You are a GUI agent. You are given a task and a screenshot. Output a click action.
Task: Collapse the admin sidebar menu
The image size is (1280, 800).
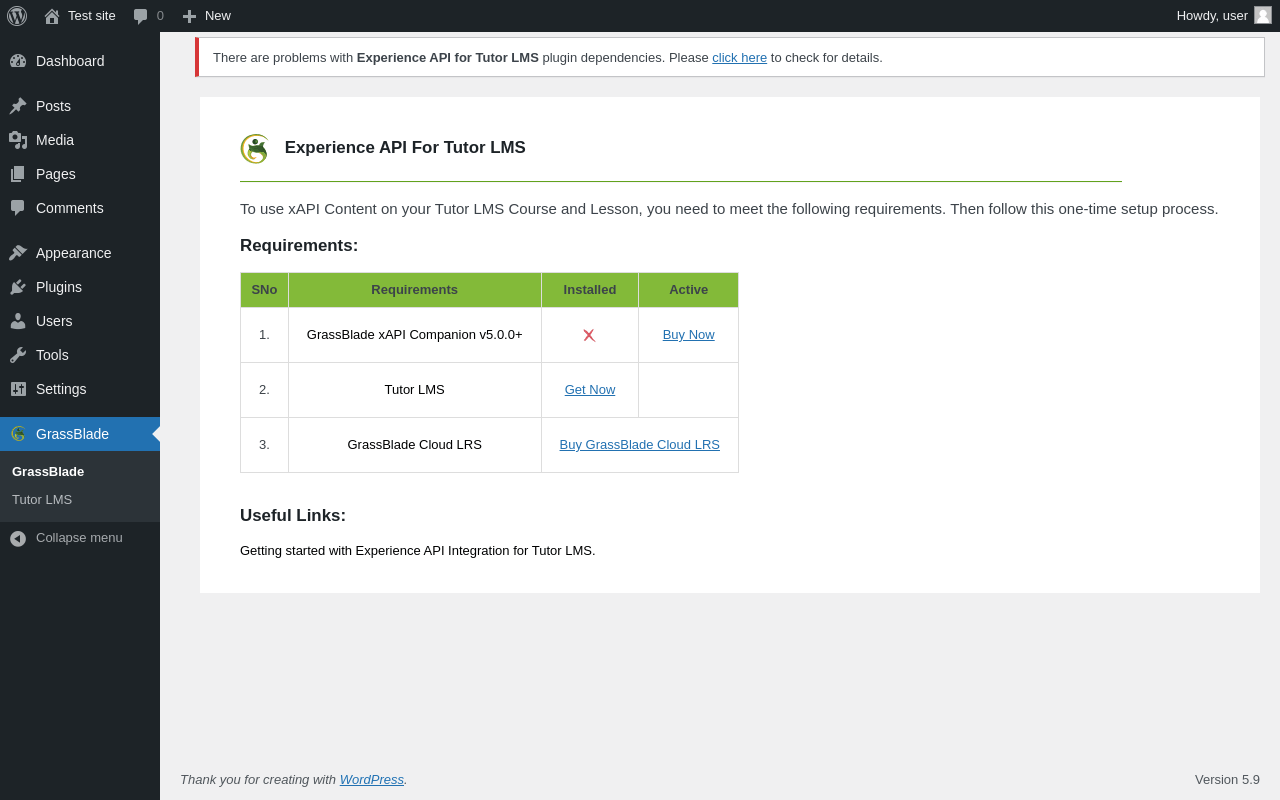(x=80, y=538)
